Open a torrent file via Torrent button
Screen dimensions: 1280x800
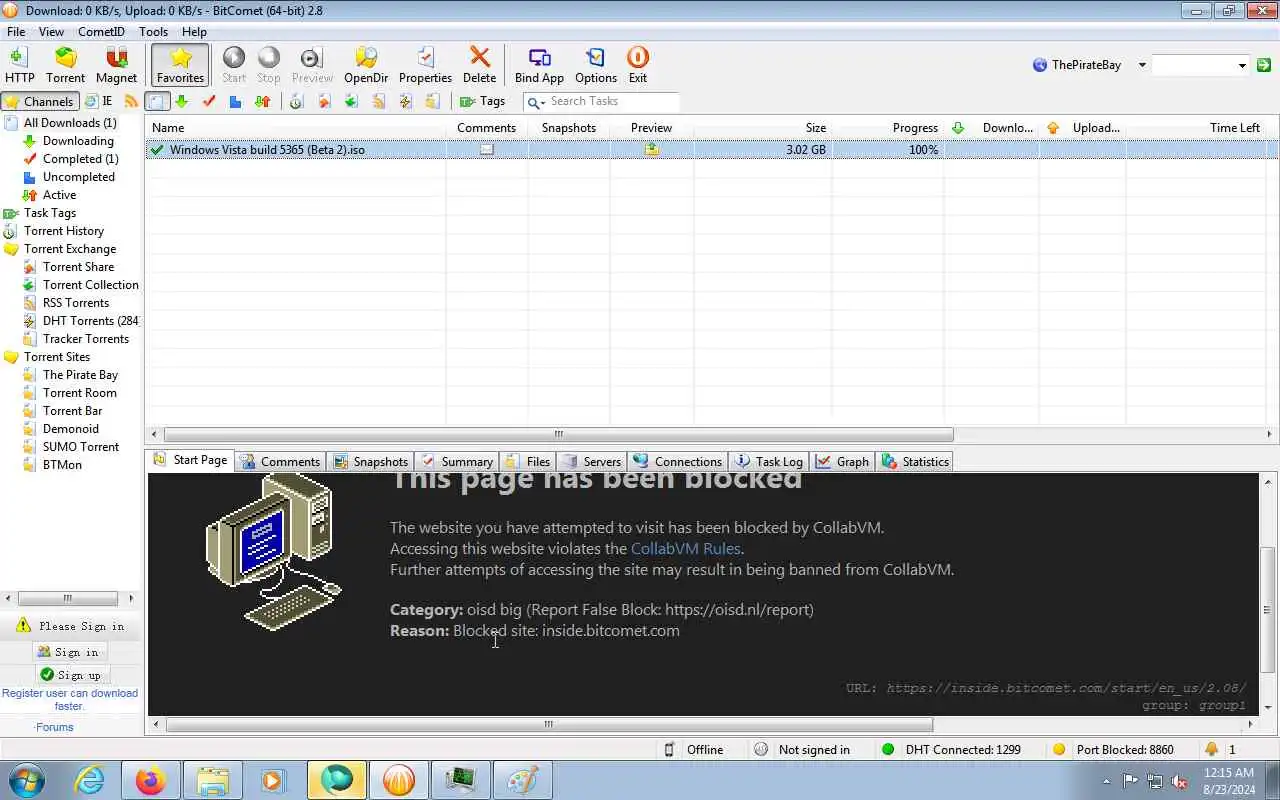tap(65, 65)
